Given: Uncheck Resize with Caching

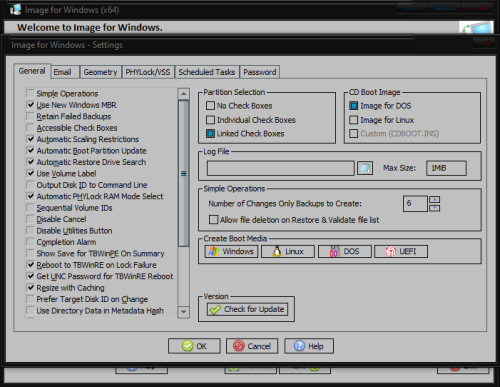Looking at the screenshot, I should (30, 287).
